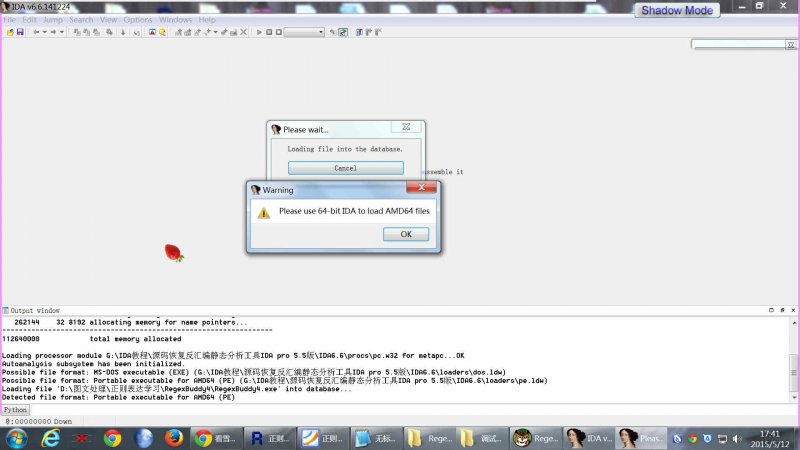Open the Windows menu

pos(175,20)
